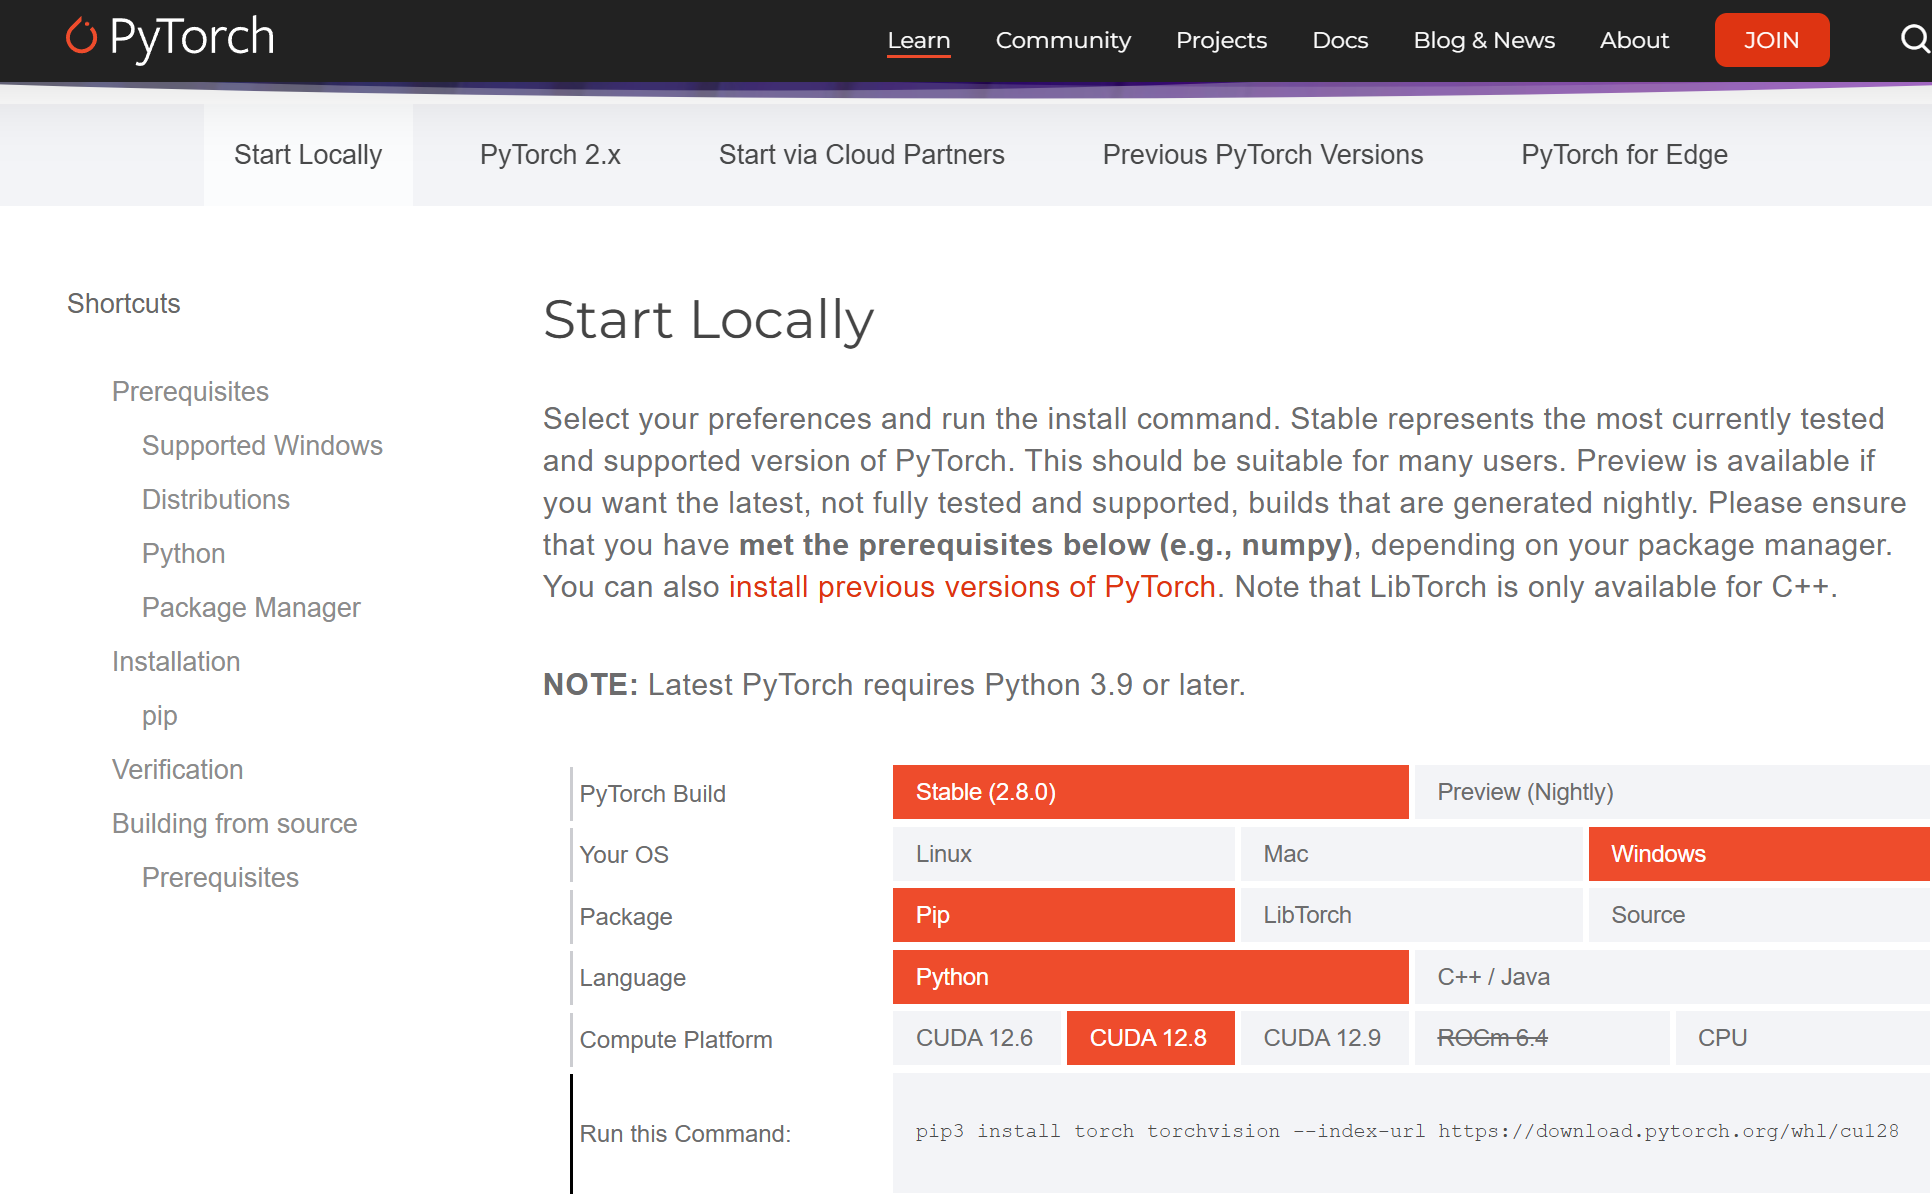Pick the LibTorch package option

coord(1410,915)
